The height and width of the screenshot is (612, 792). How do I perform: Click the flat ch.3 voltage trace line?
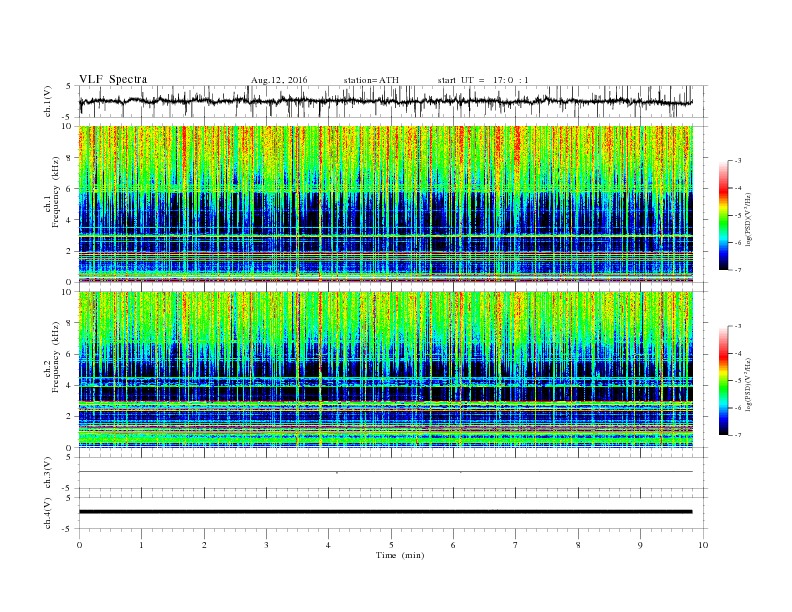[386, 472]
